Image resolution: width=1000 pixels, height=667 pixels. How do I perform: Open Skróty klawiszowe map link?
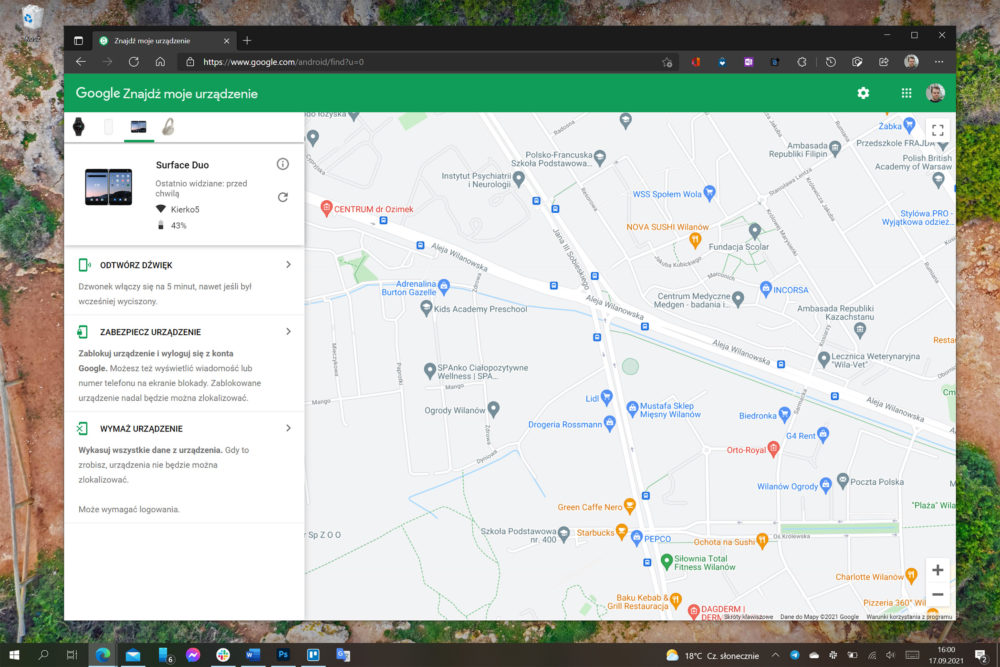click(748, 617)
